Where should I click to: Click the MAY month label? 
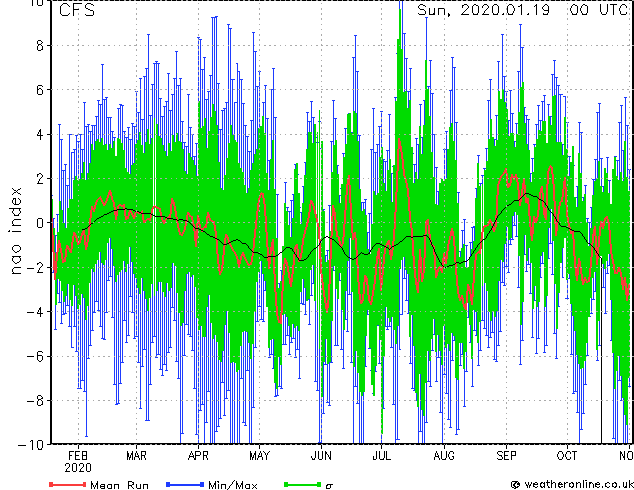click(x=259, y=456)
